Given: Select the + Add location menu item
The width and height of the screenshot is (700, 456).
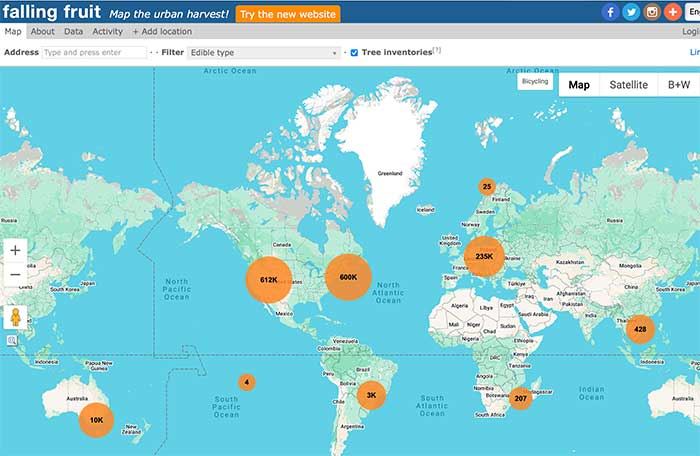Looking at the screenshot, I should (162, 31).
